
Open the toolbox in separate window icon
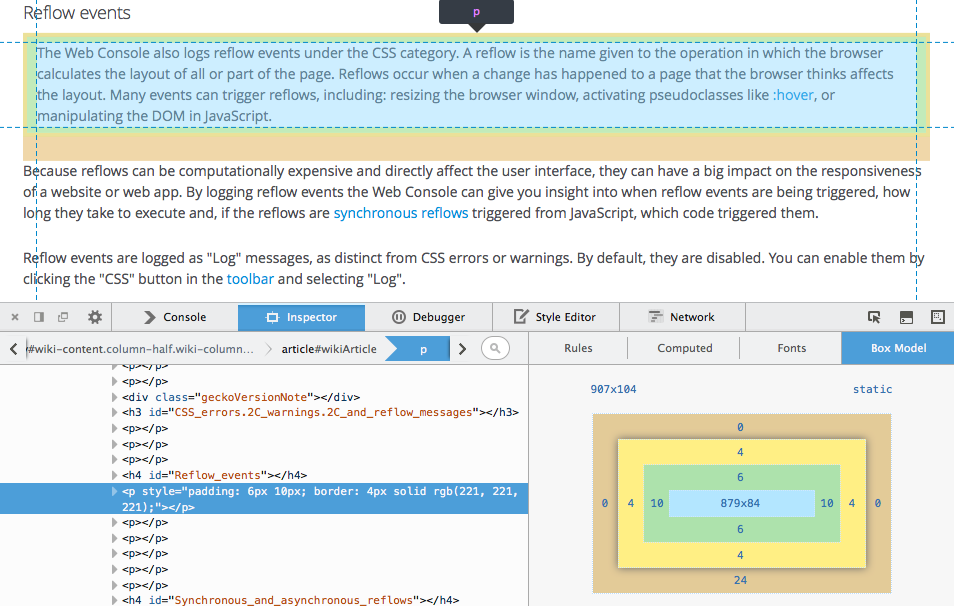click(x=63, y=317)
